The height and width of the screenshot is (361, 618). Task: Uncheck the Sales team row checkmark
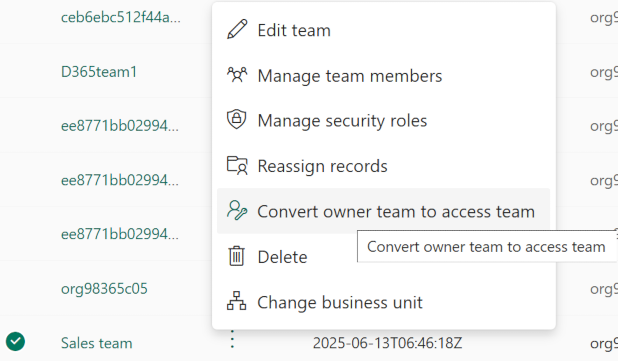[x=15, y=342]
